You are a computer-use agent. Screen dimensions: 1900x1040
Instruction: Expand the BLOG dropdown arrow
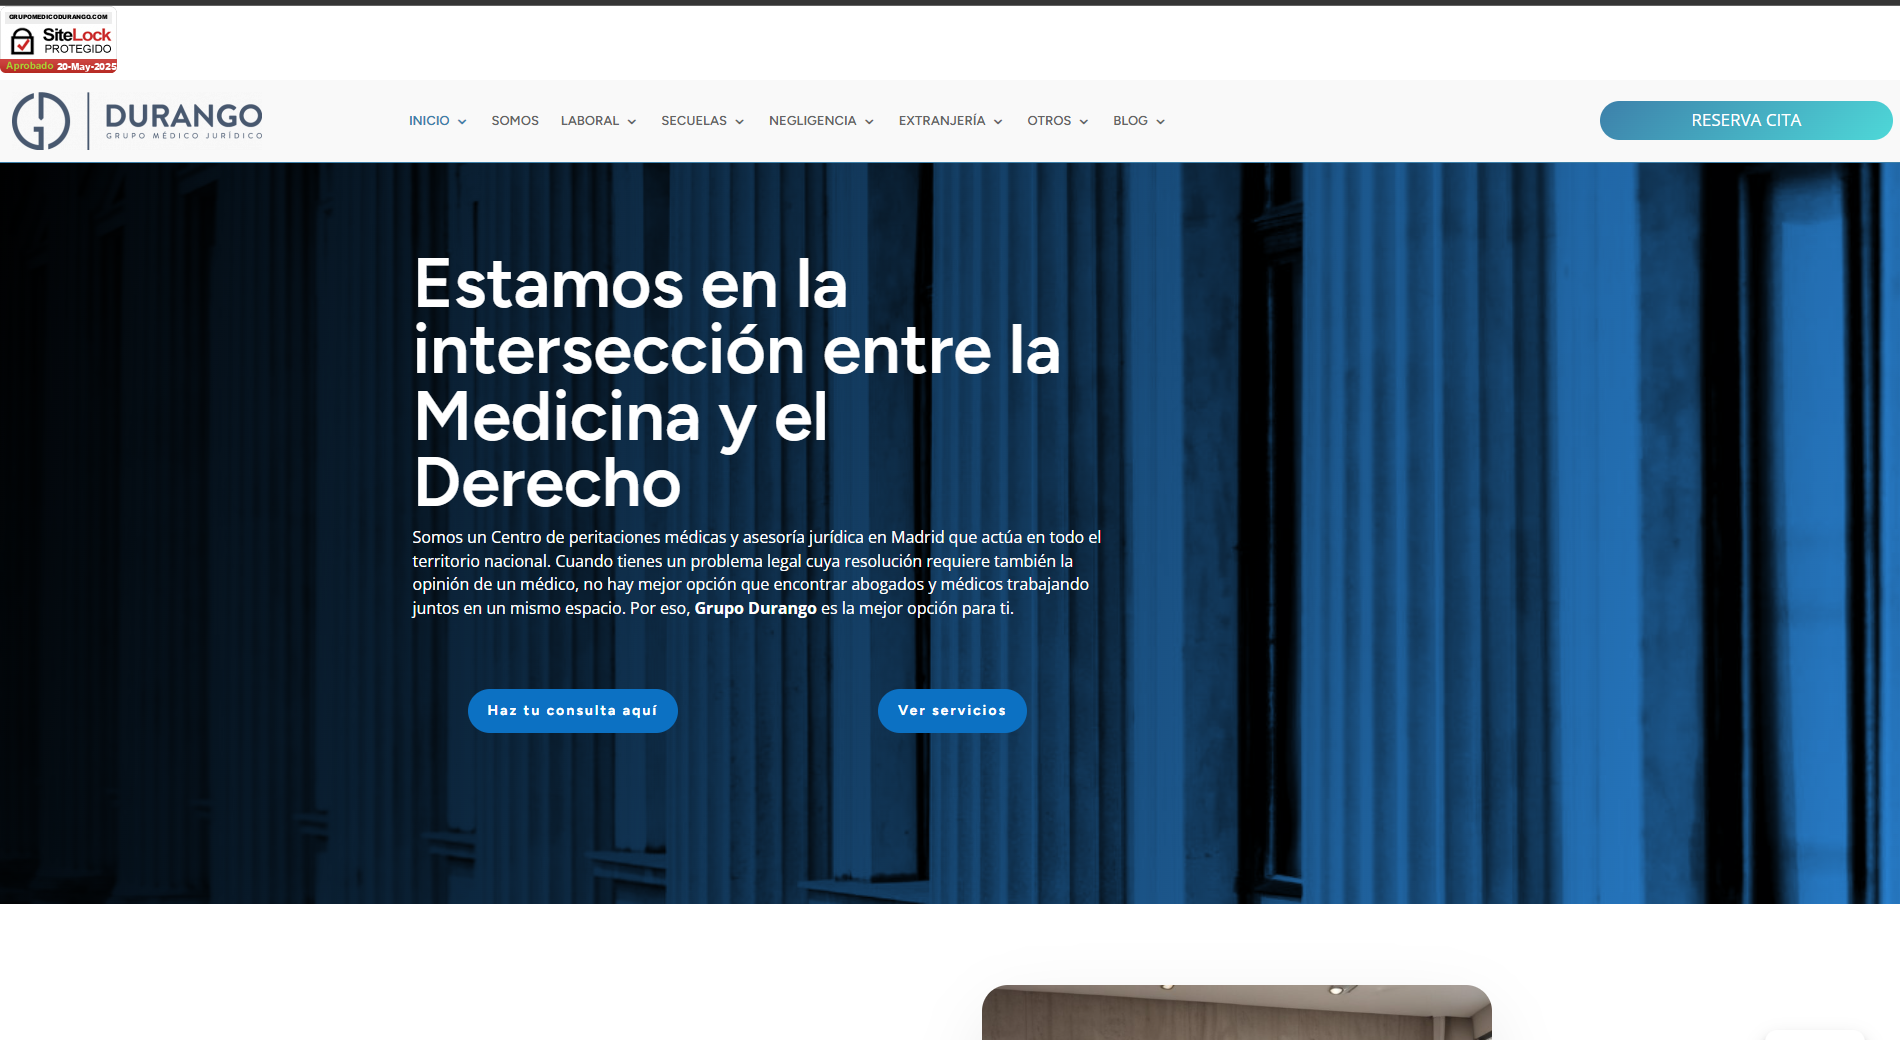point(1160,122)
